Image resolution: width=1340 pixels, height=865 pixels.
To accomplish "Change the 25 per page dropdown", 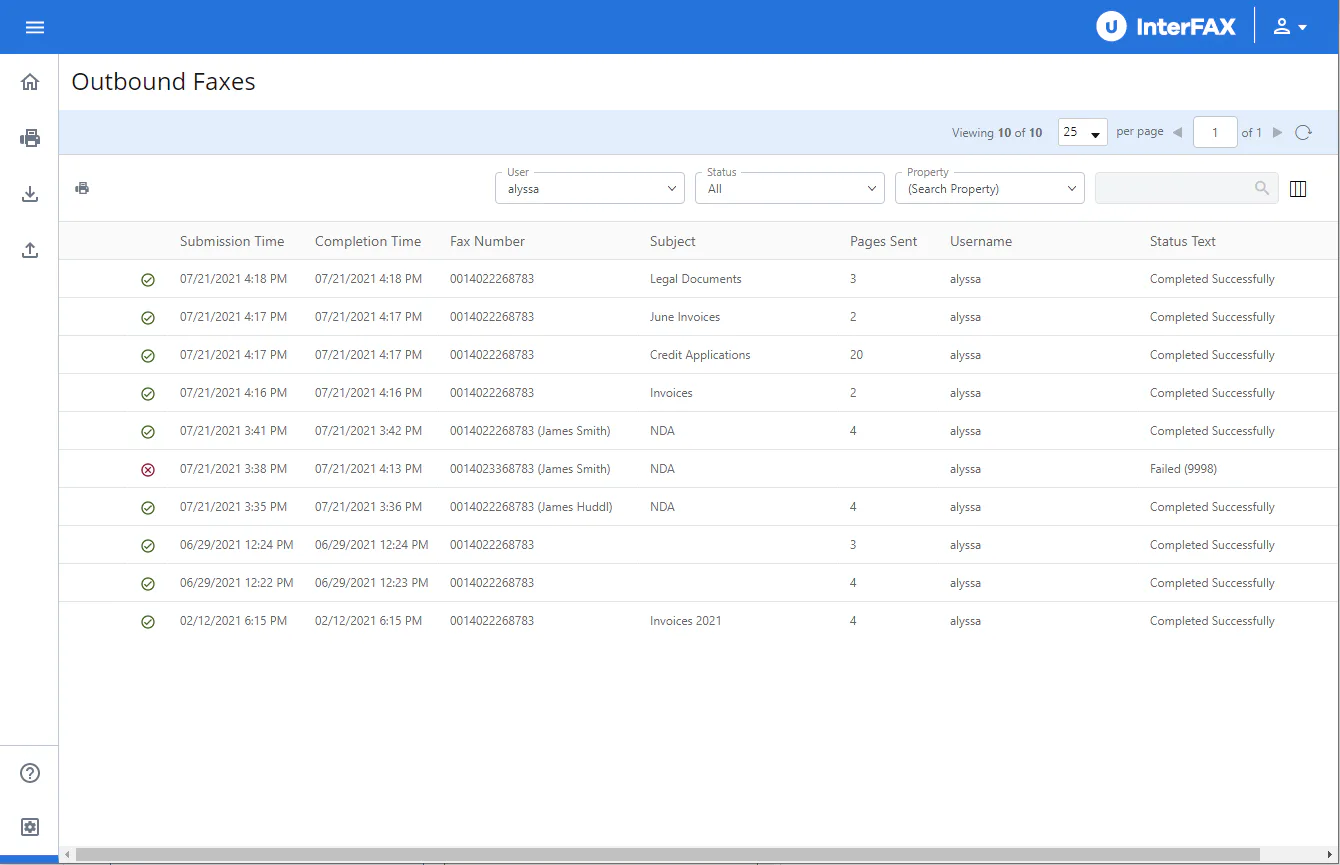I will click(1083, 132).
